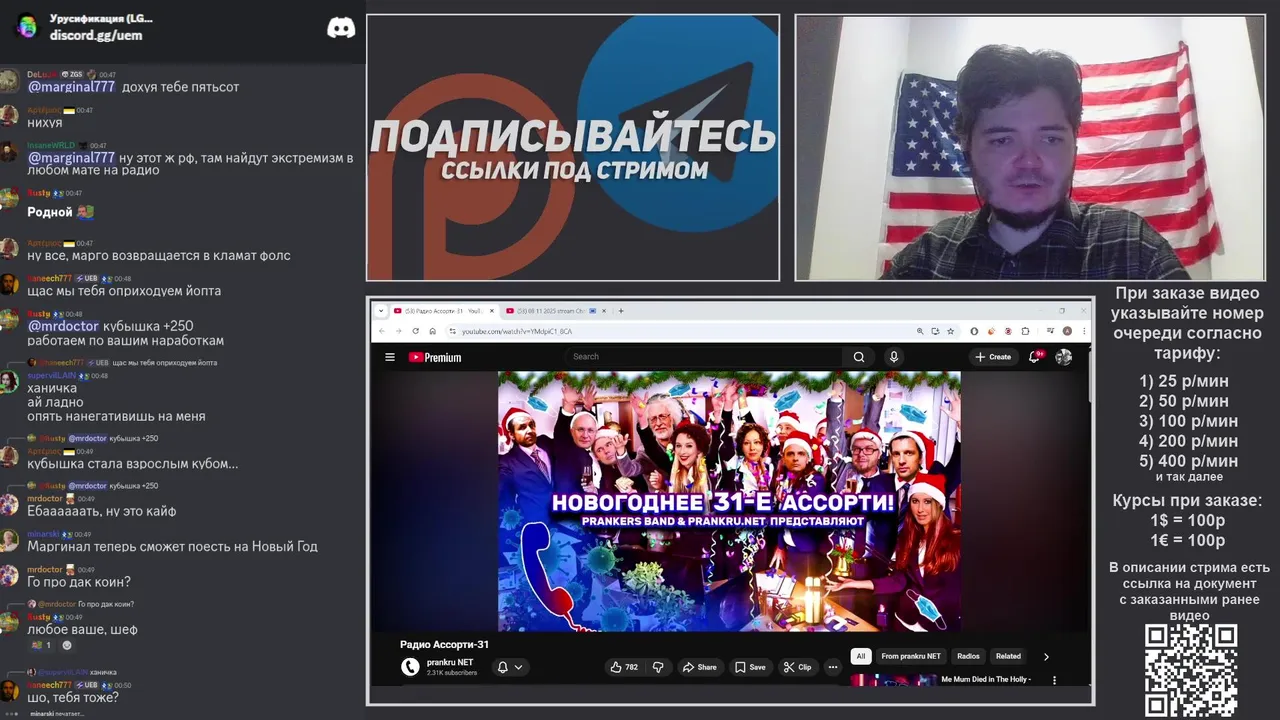Image resolution: width=1280 pixels, height=720 pixels.
Task: Open more actions ellipsis under video
Action: pos(832,667)
